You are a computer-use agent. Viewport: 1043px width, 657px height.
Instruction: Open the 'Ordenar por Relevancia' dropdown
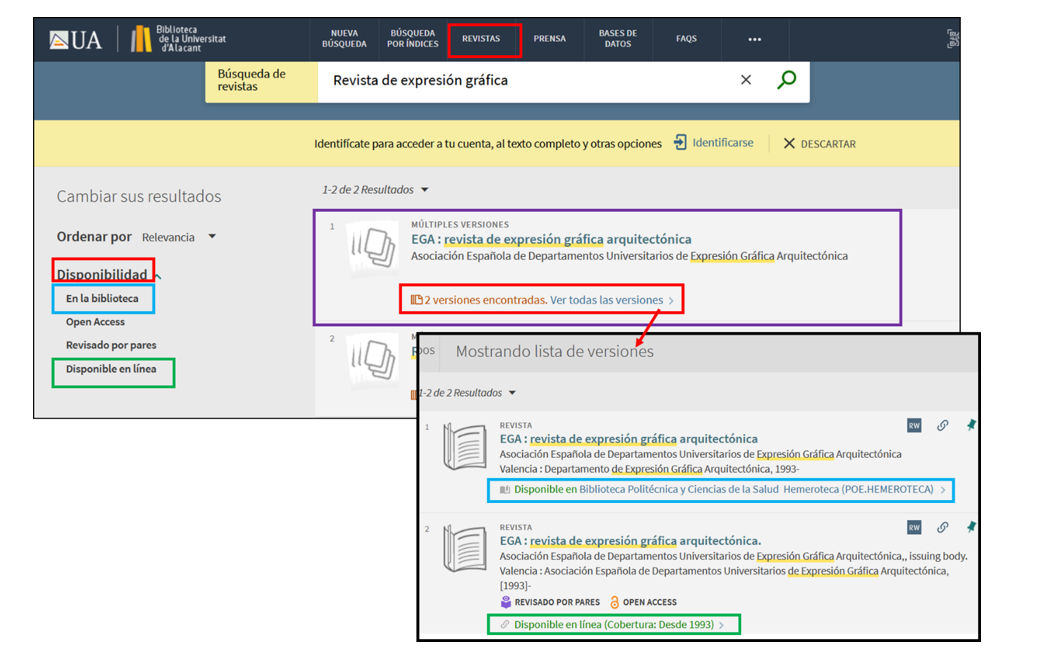(179, 237)
